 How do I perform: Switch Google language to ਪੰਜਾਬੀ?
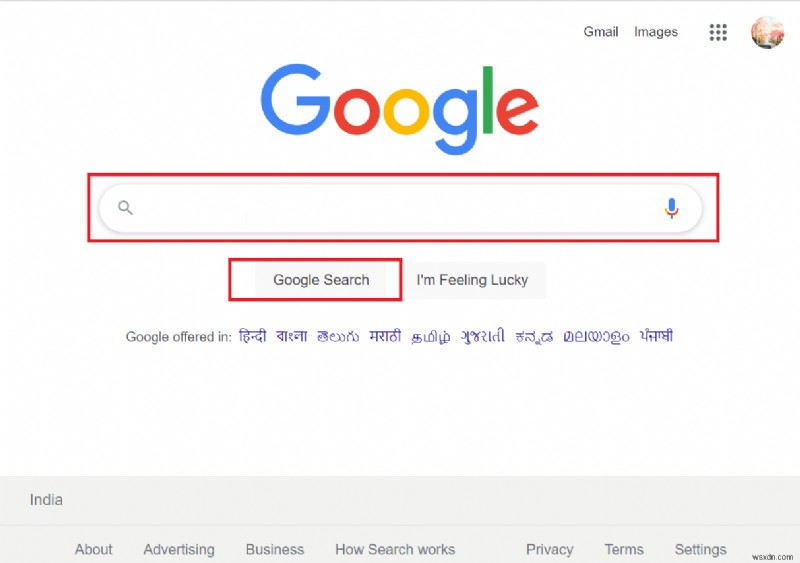(x=656, y=336)
